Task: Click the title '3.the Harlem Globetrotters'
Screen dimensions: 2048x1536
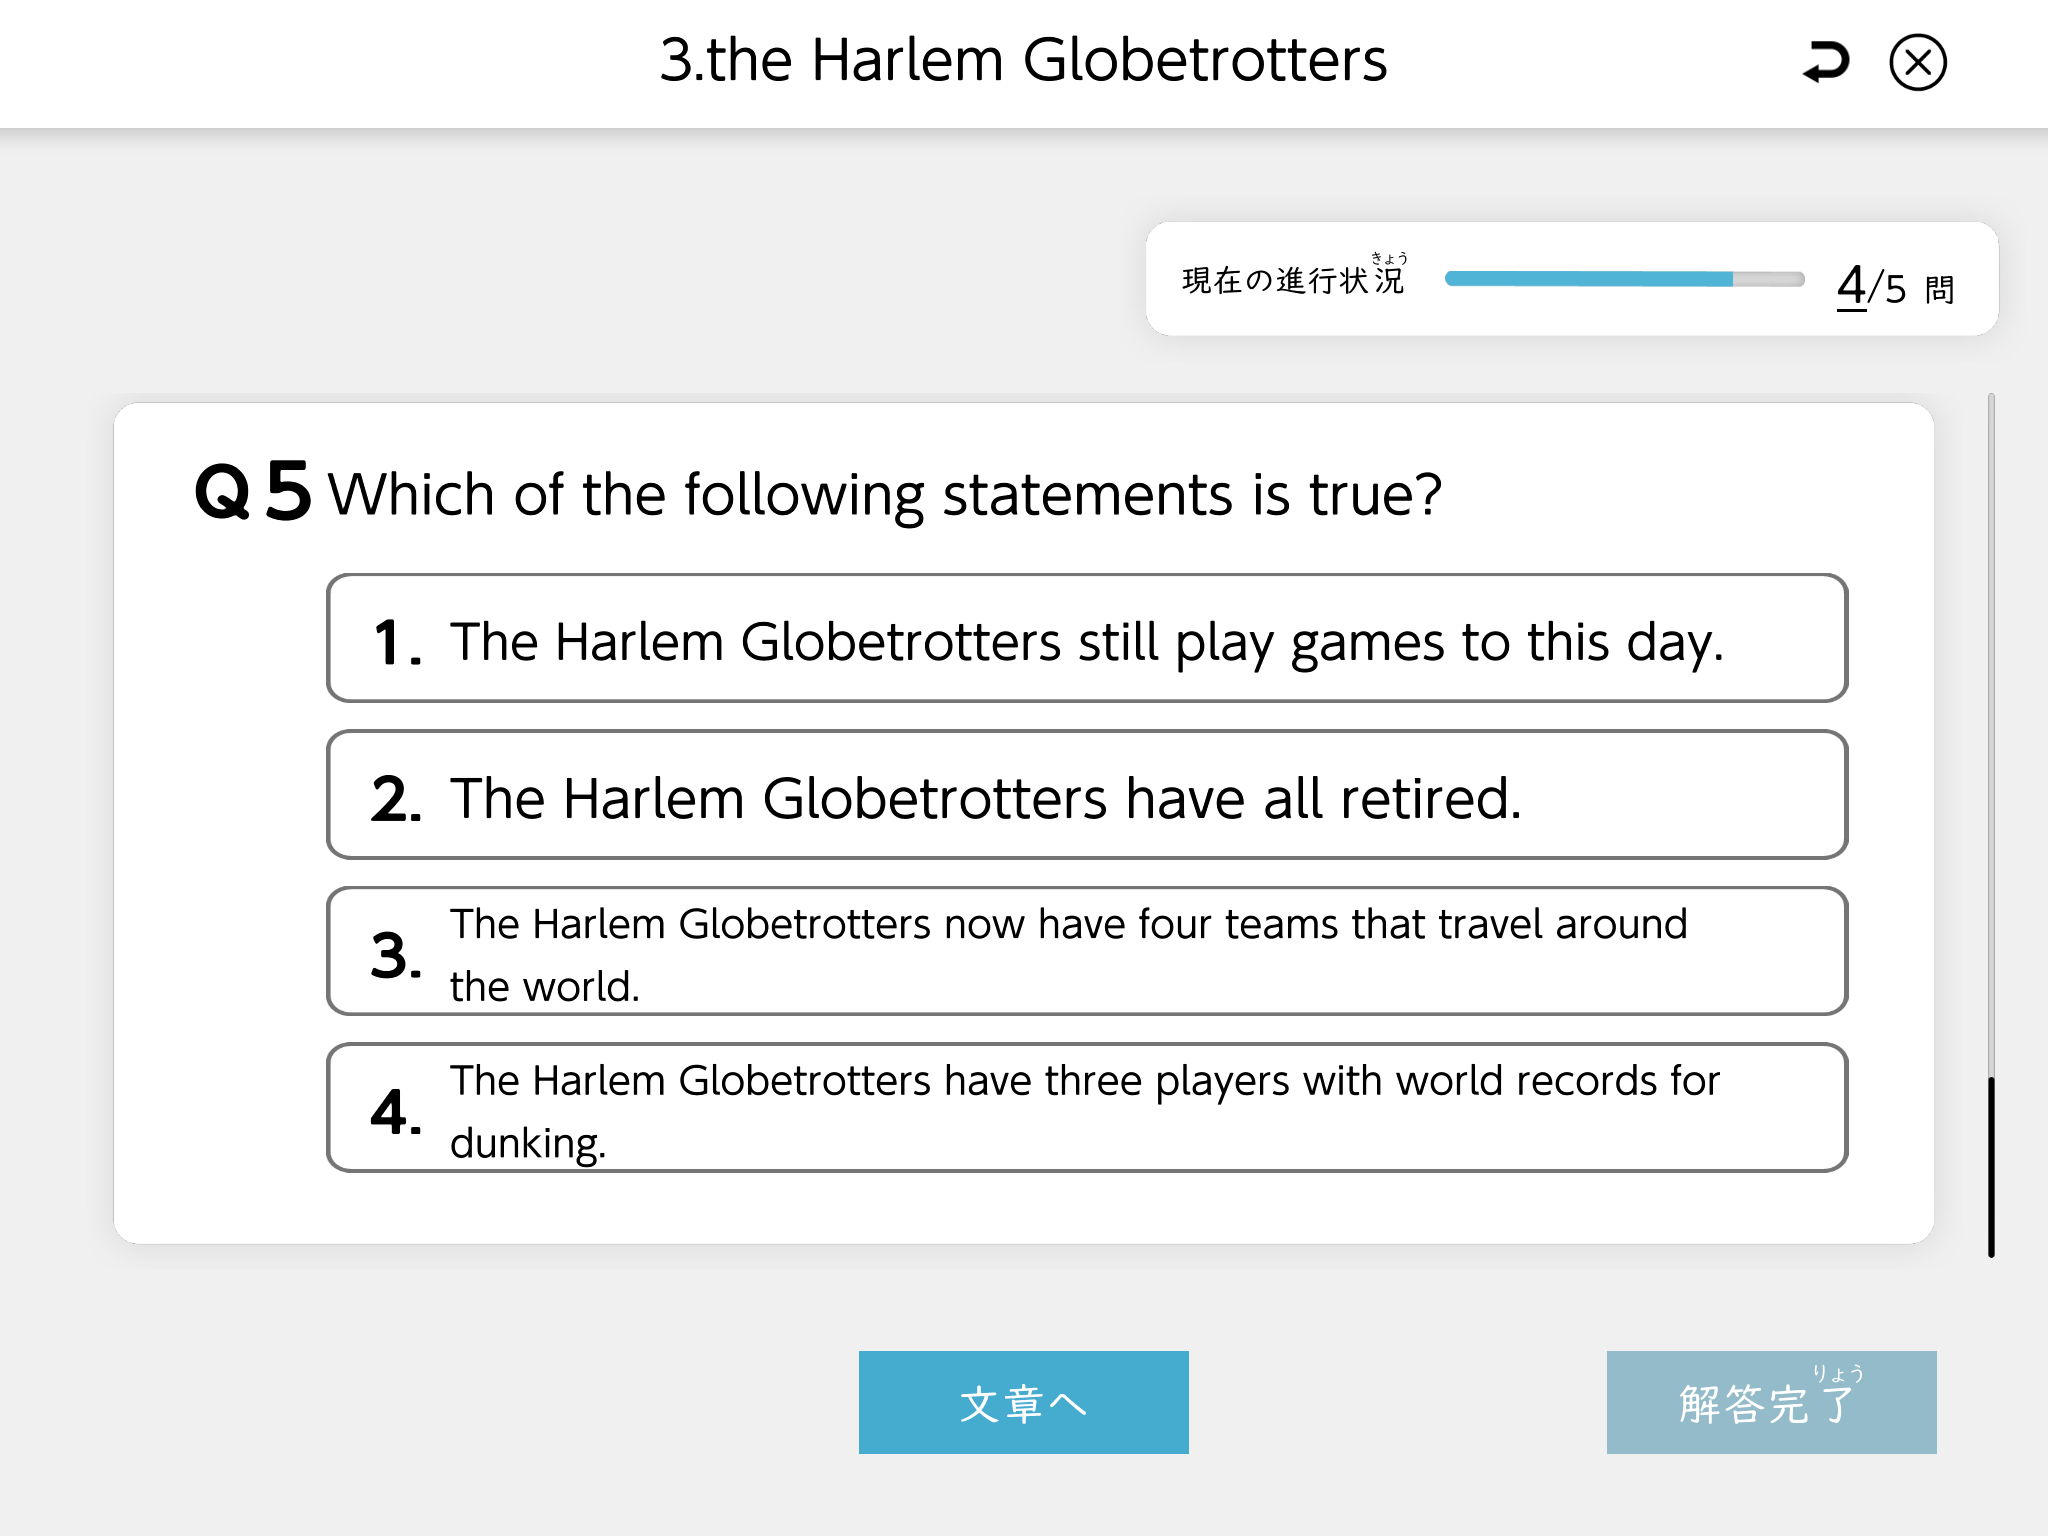Action: point(1022,60)
